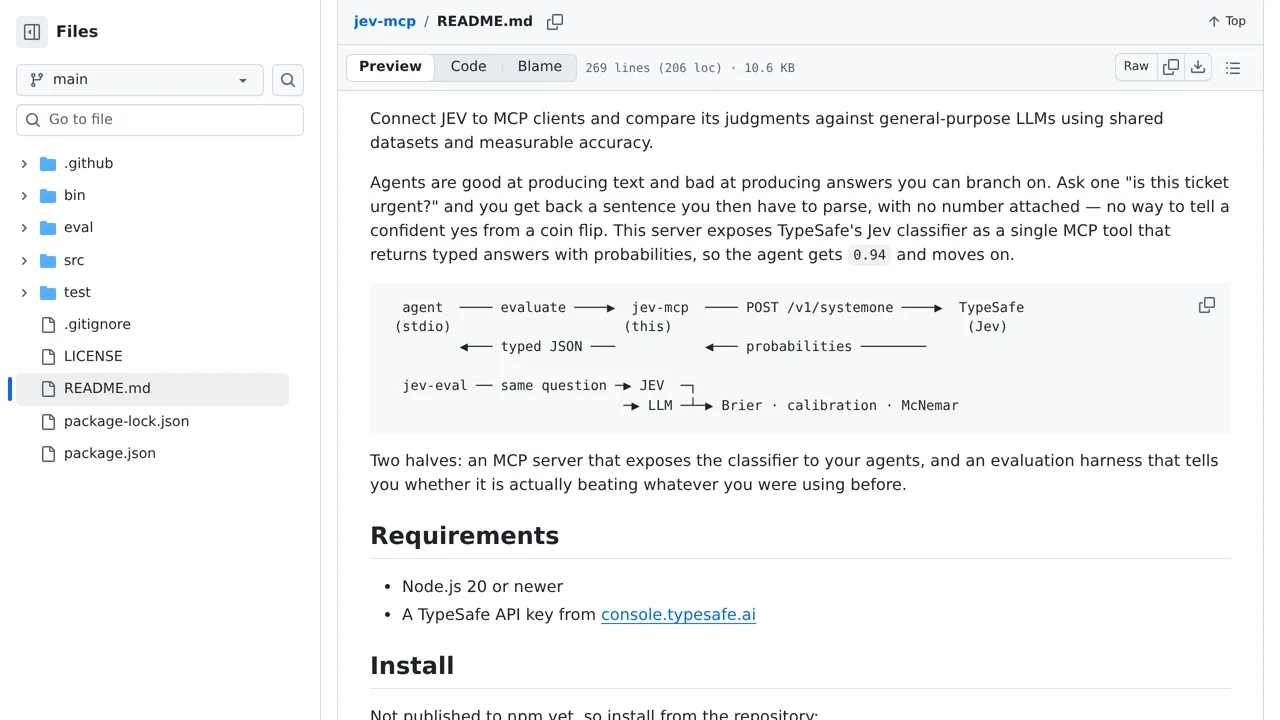
Task: Focus the Go to file input
Action: (x=160, y=120)
